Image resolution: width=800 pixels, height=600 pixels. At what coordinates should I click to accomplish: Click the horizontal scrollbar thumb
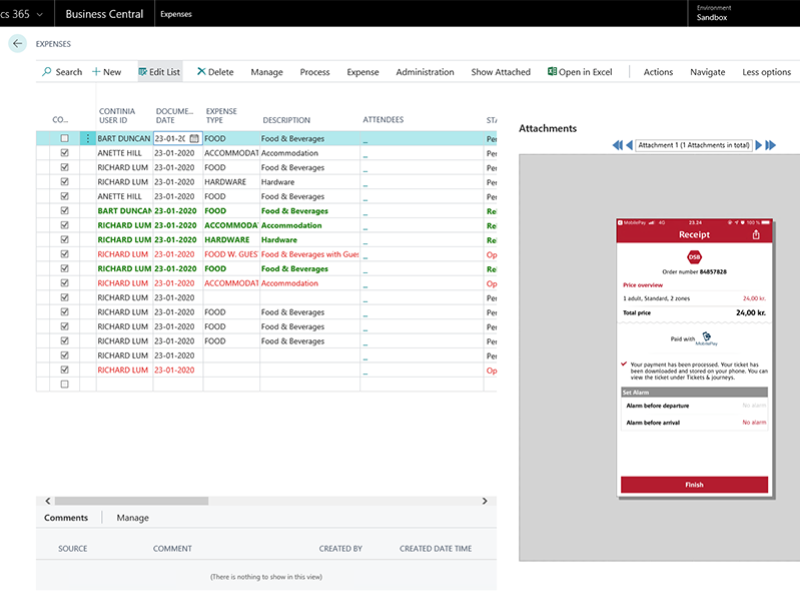point(131,501)
